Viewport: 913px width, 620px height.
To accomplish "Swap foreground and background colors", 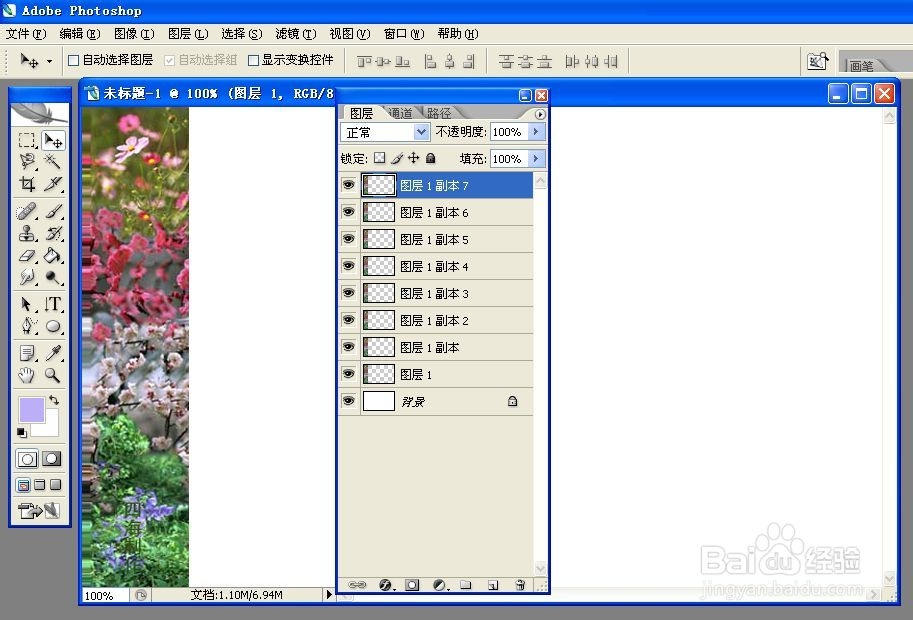I will 54,400.
